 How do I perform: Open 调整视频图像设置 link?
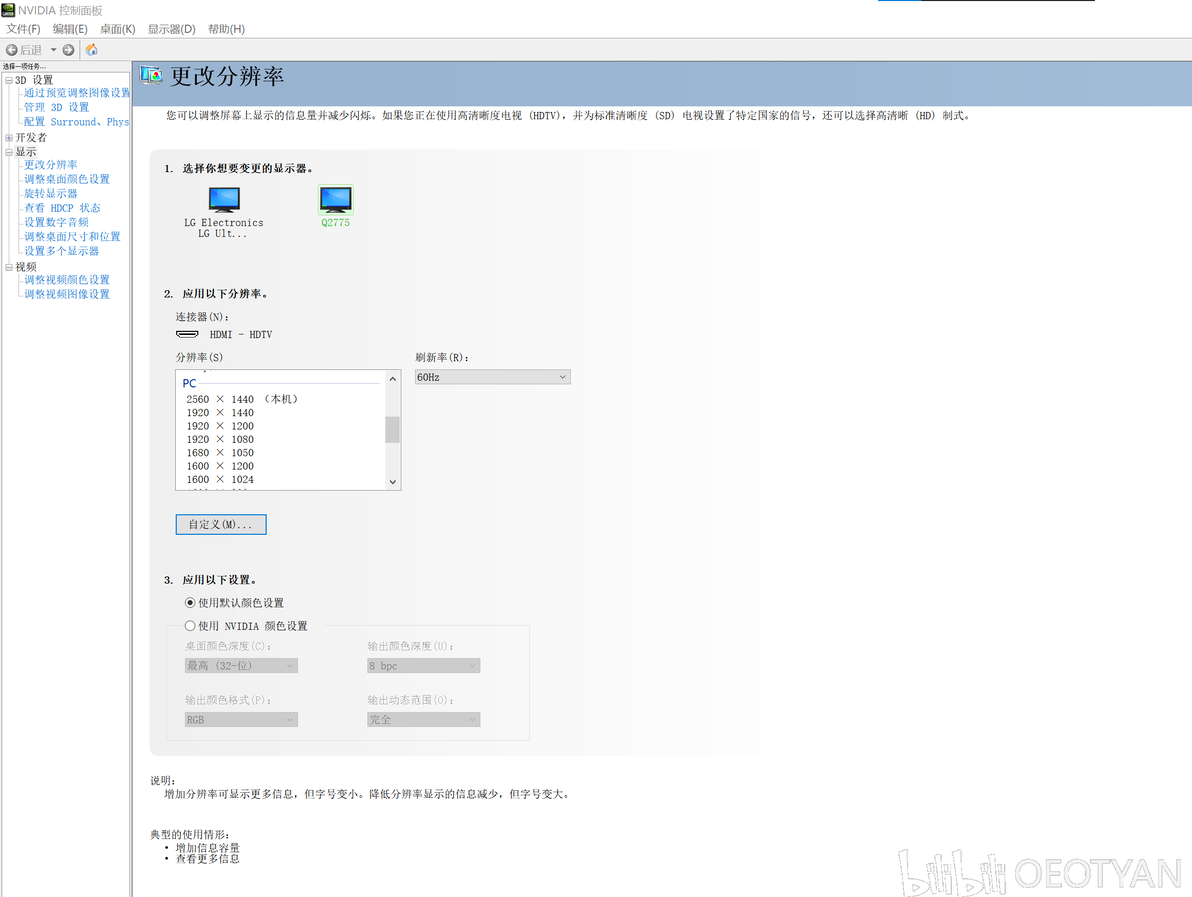coord(67,294)
